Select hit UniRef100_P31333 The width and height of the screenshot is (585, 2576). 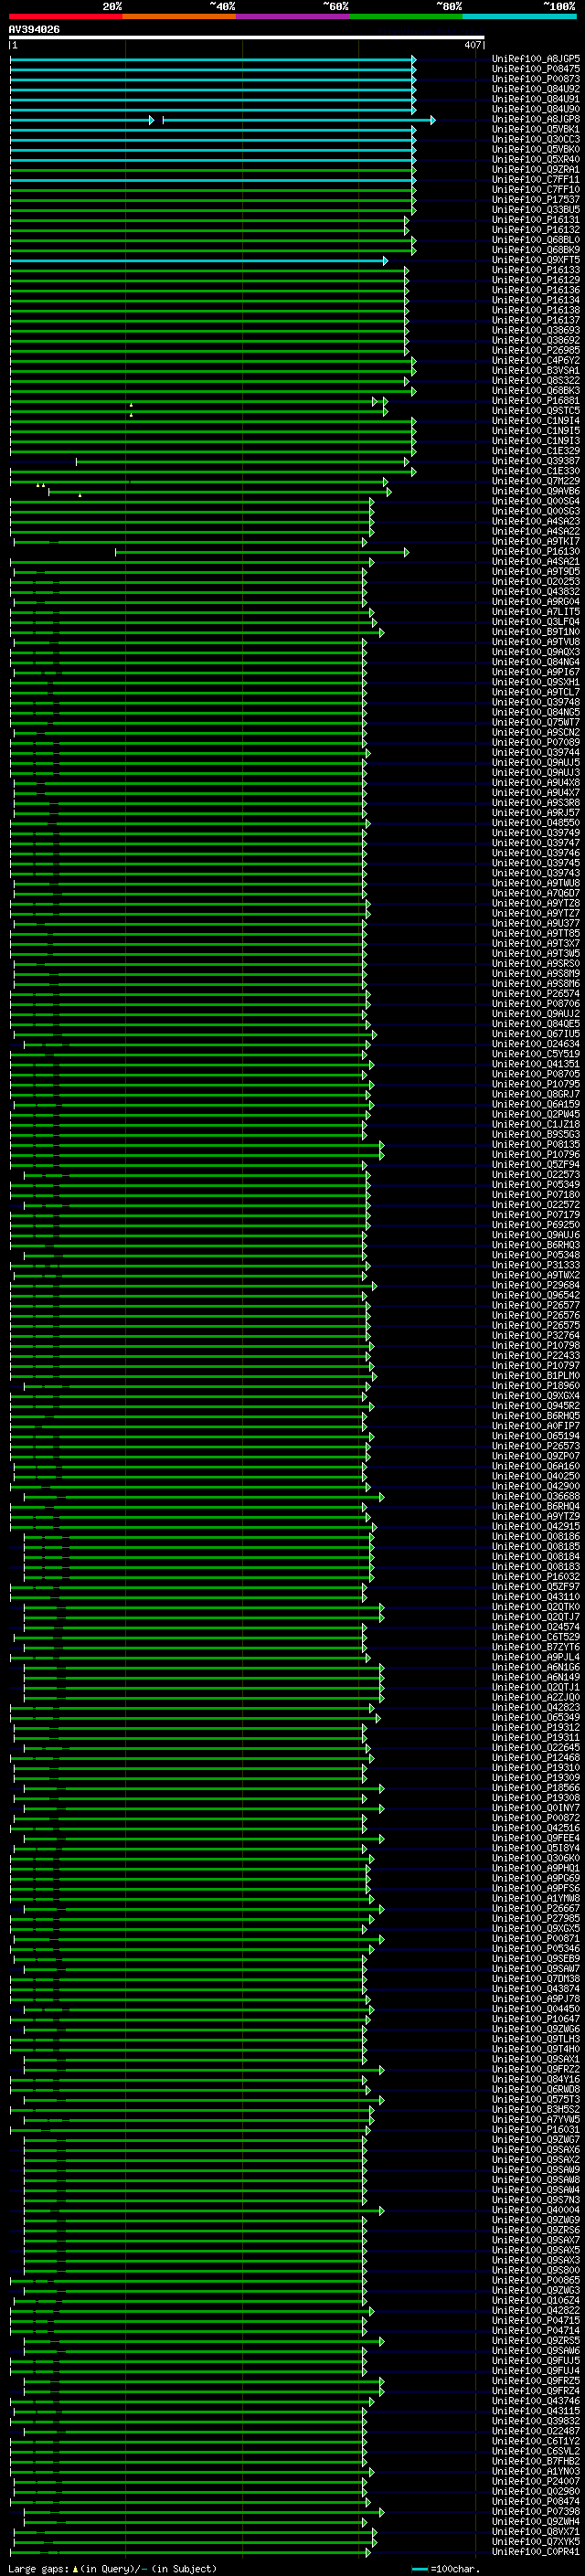coord(536,1265)
